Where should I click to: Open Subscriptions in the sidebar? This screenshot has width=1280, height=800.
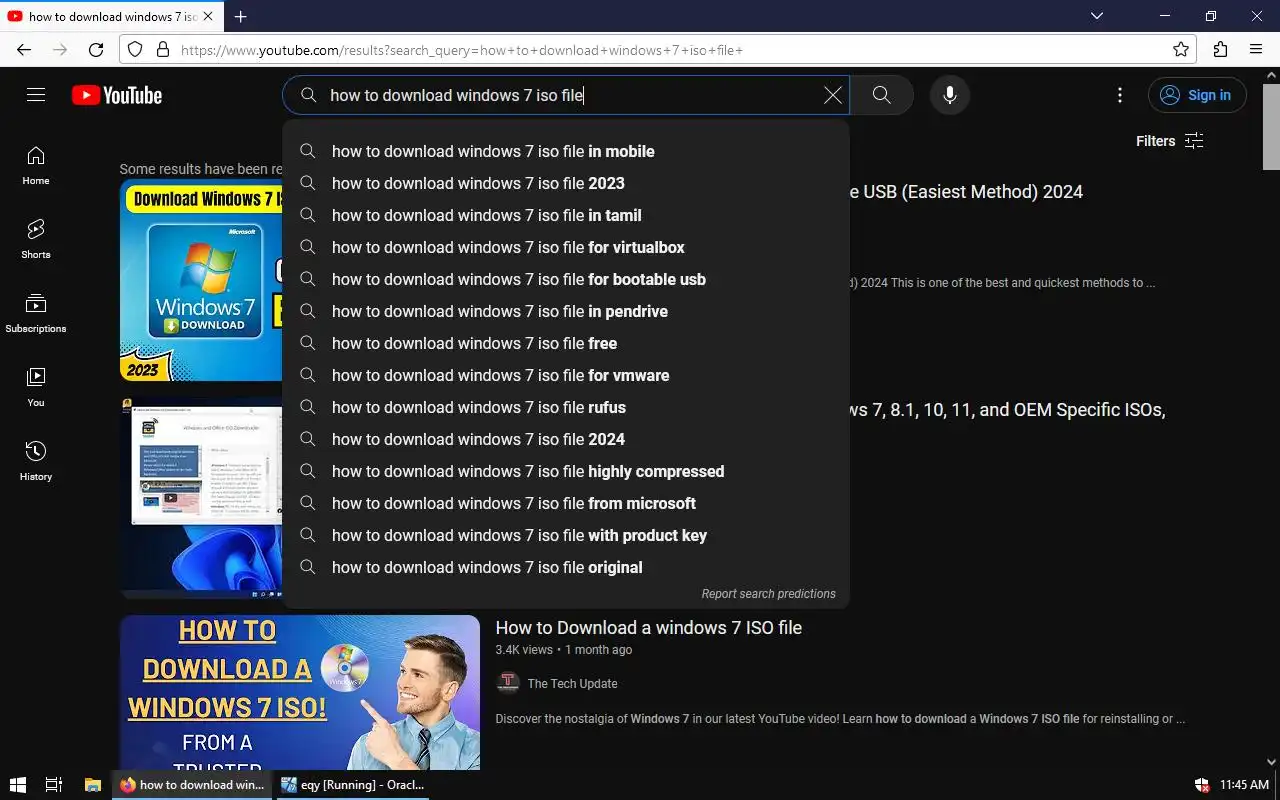click(x=36, y=314)
